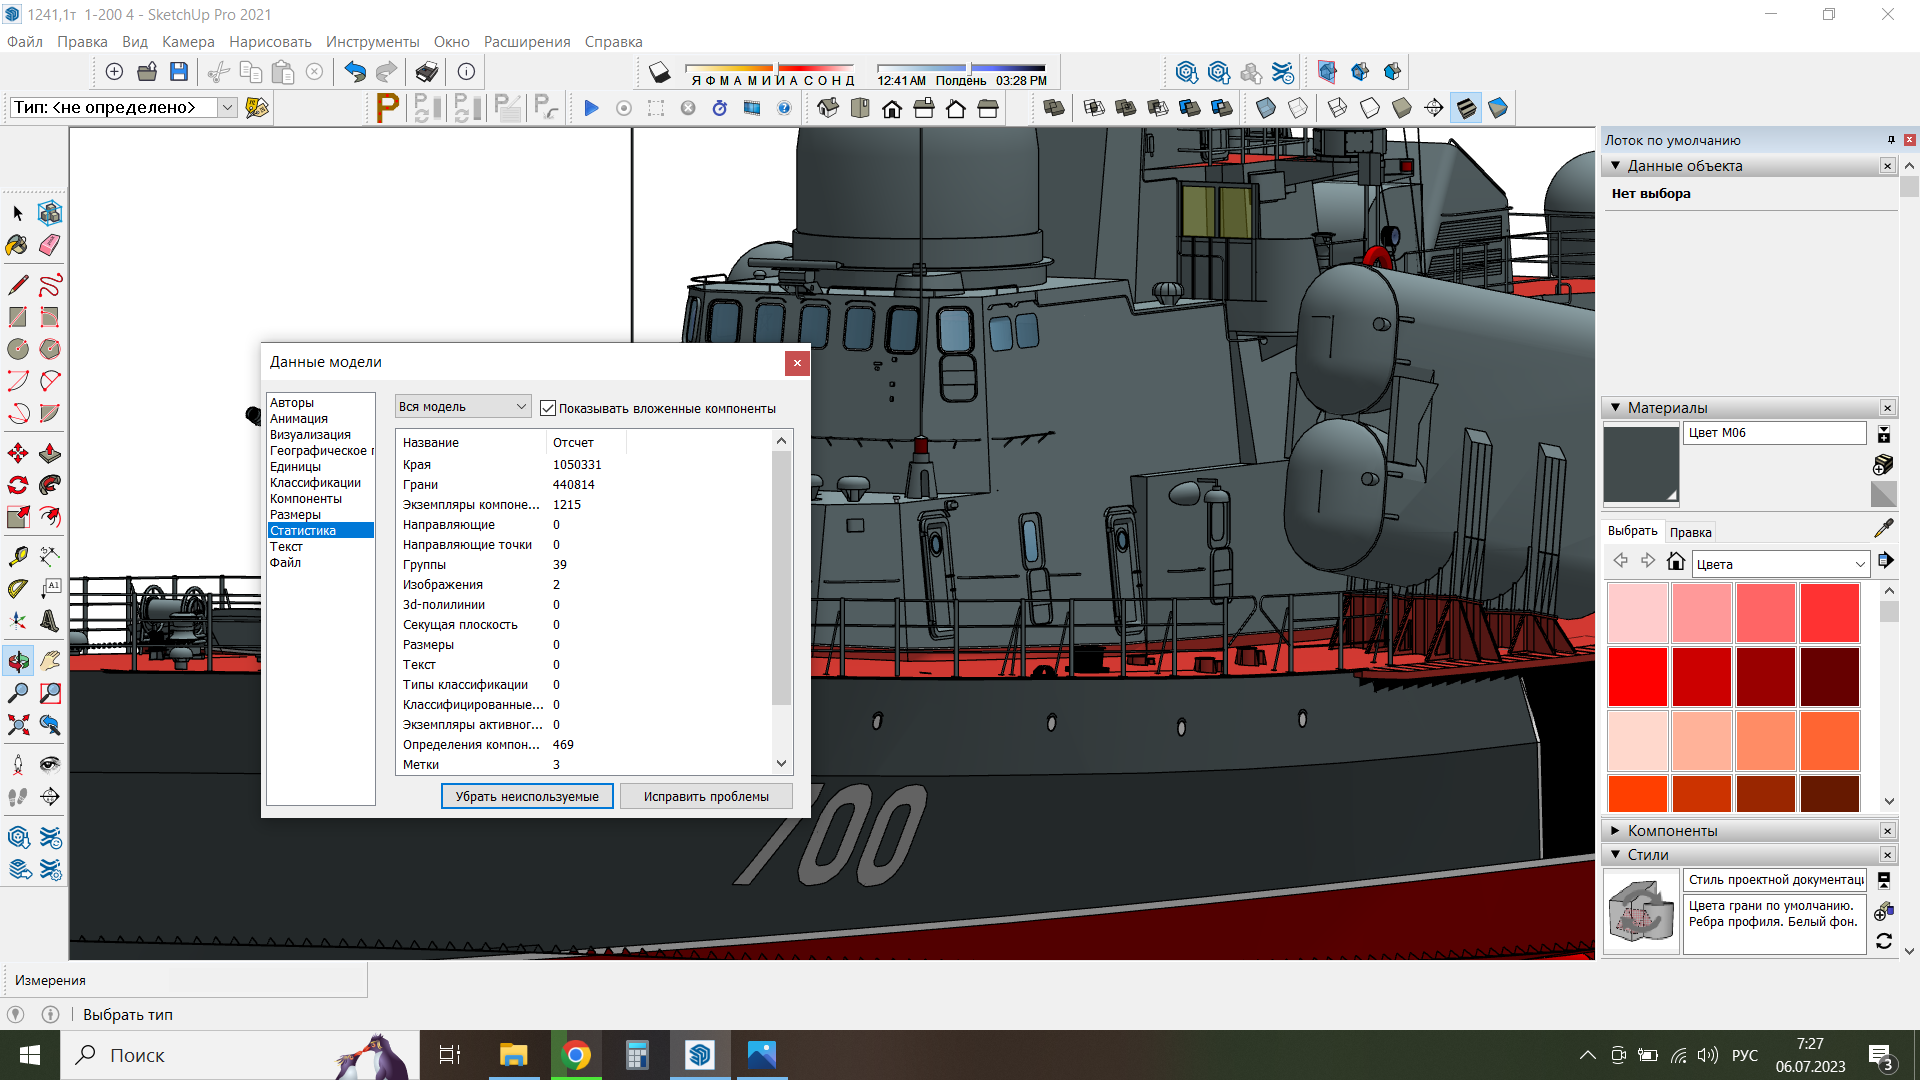Click the Play animation button in toolbar

click(591, 108)
